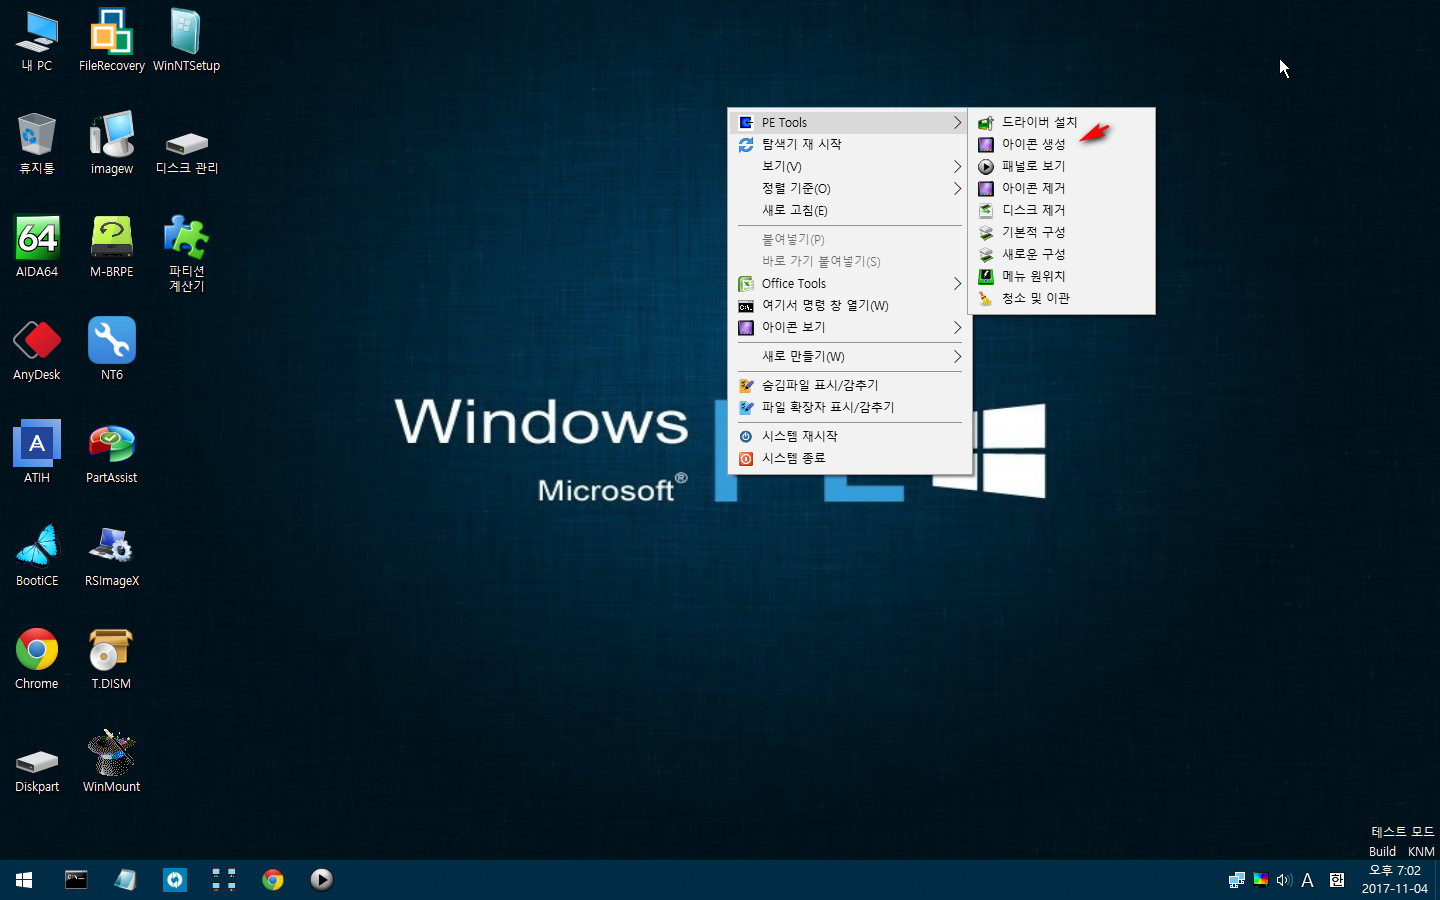Viewport: 1440px width, 900px height.
Task: Select 시스템 재시작 to reboot
Action: 850,436
